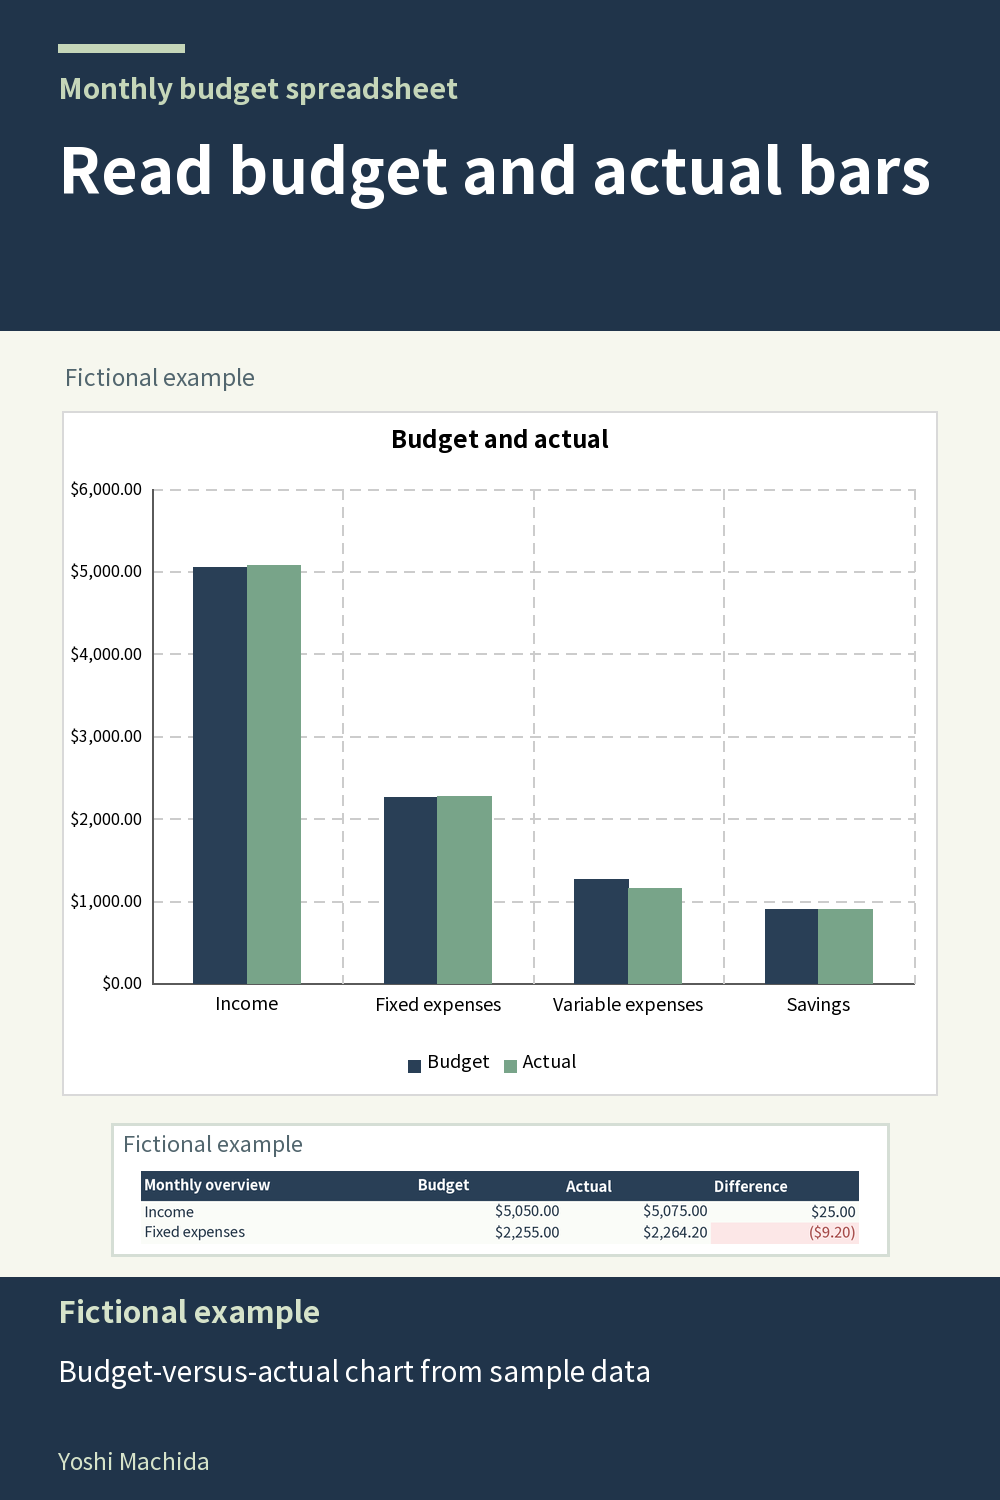The height and width of the screenshot is (1500, 1000).
Task: Click the $5,050.00 budget cell
Action: pyautogui.click(x=527, y=1212)
